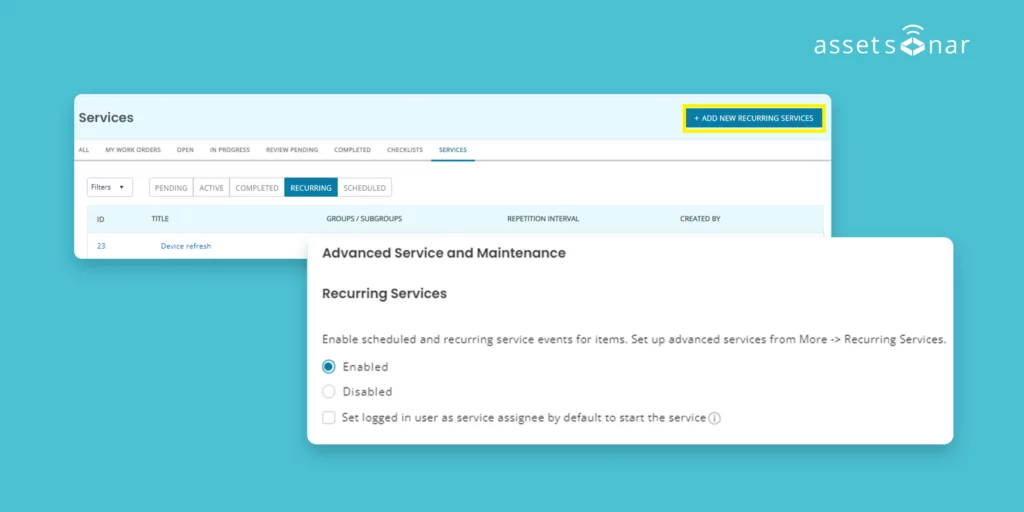Switch to In Progress tab

point(230,150)
